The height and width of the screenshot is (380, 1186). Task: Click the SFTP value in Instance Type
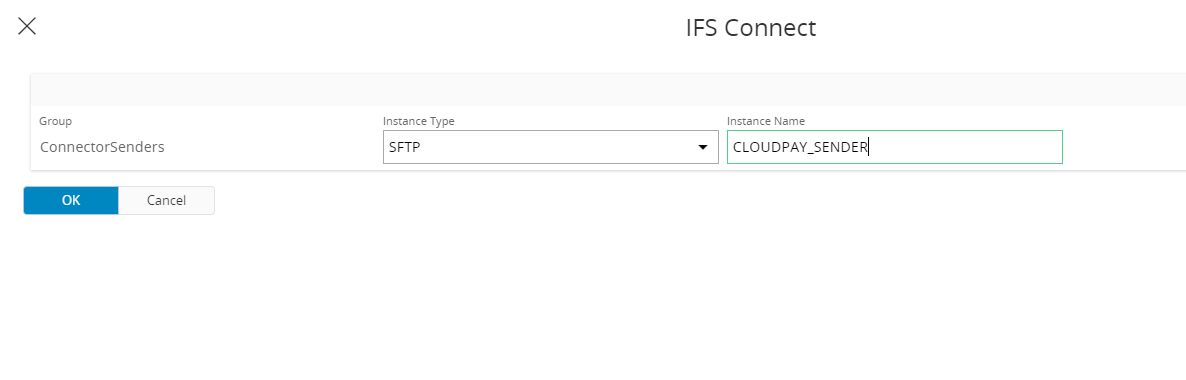click(x=405, y=148)
